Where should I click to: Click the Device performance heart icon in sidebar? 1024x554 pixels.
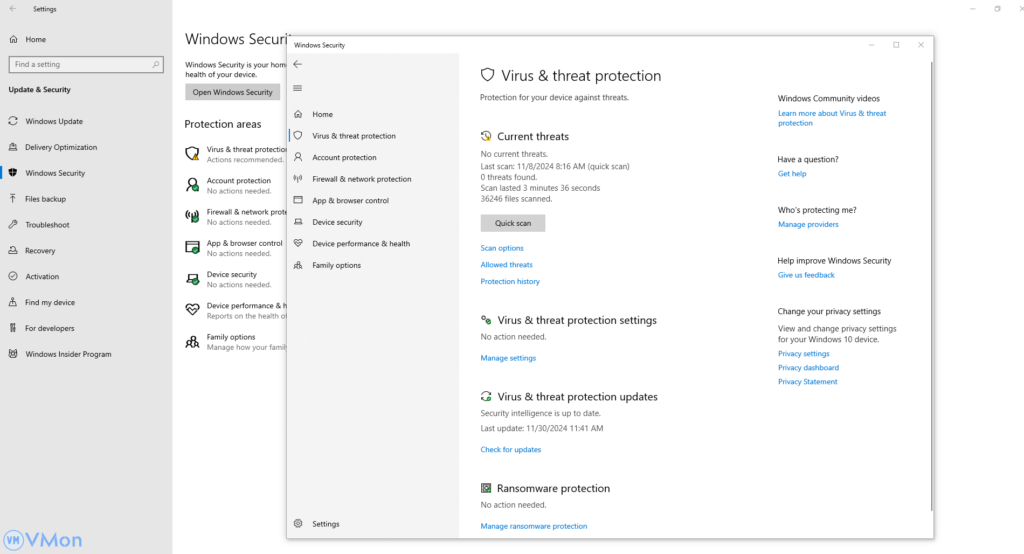[x=298, y=243]
